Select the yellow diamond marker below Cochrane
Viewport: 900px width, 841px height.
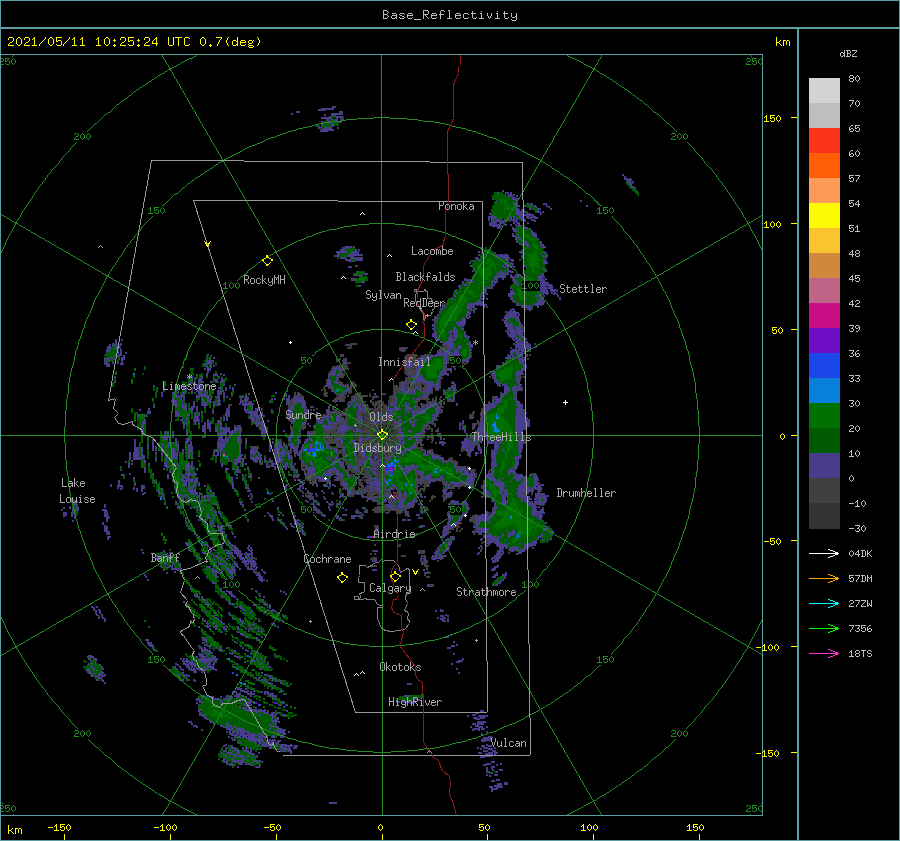(342, 578)
